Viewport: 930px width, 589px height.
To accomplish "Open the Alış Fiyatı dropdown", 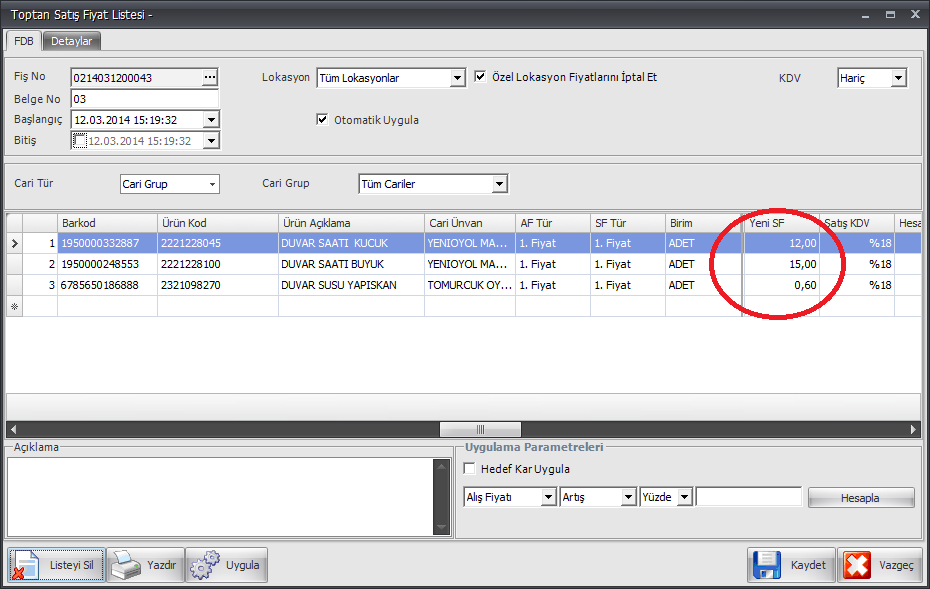I will pyautogui.click(x=549, y=497).
